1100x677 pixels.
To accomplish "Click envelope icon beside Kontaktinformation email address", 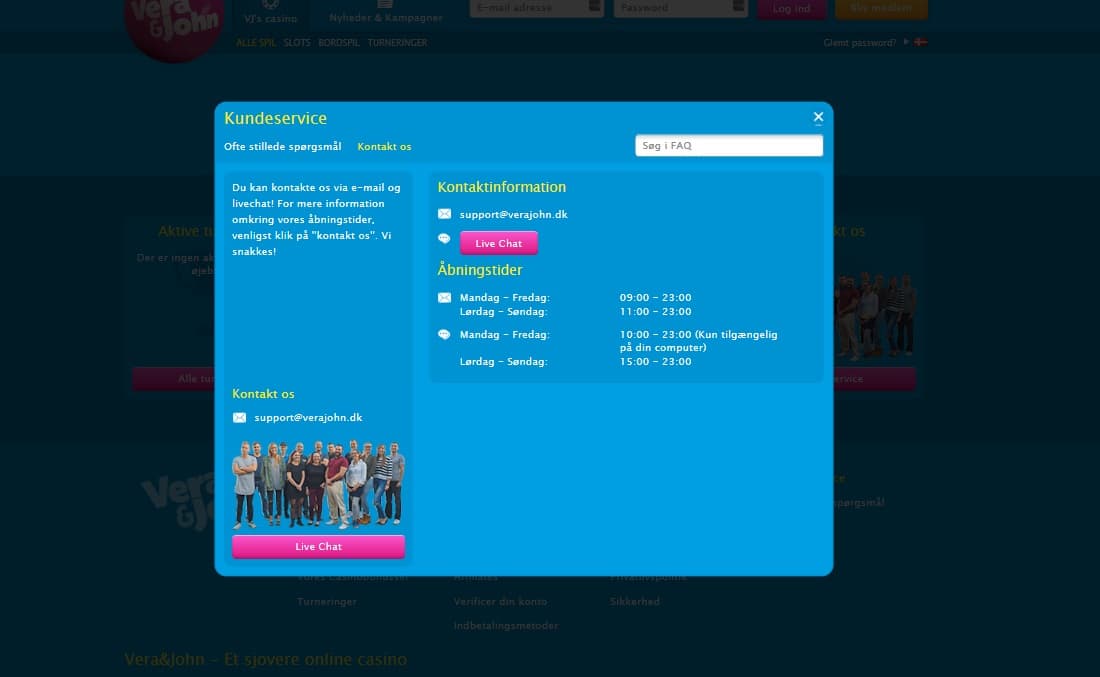I will point(444,214).
